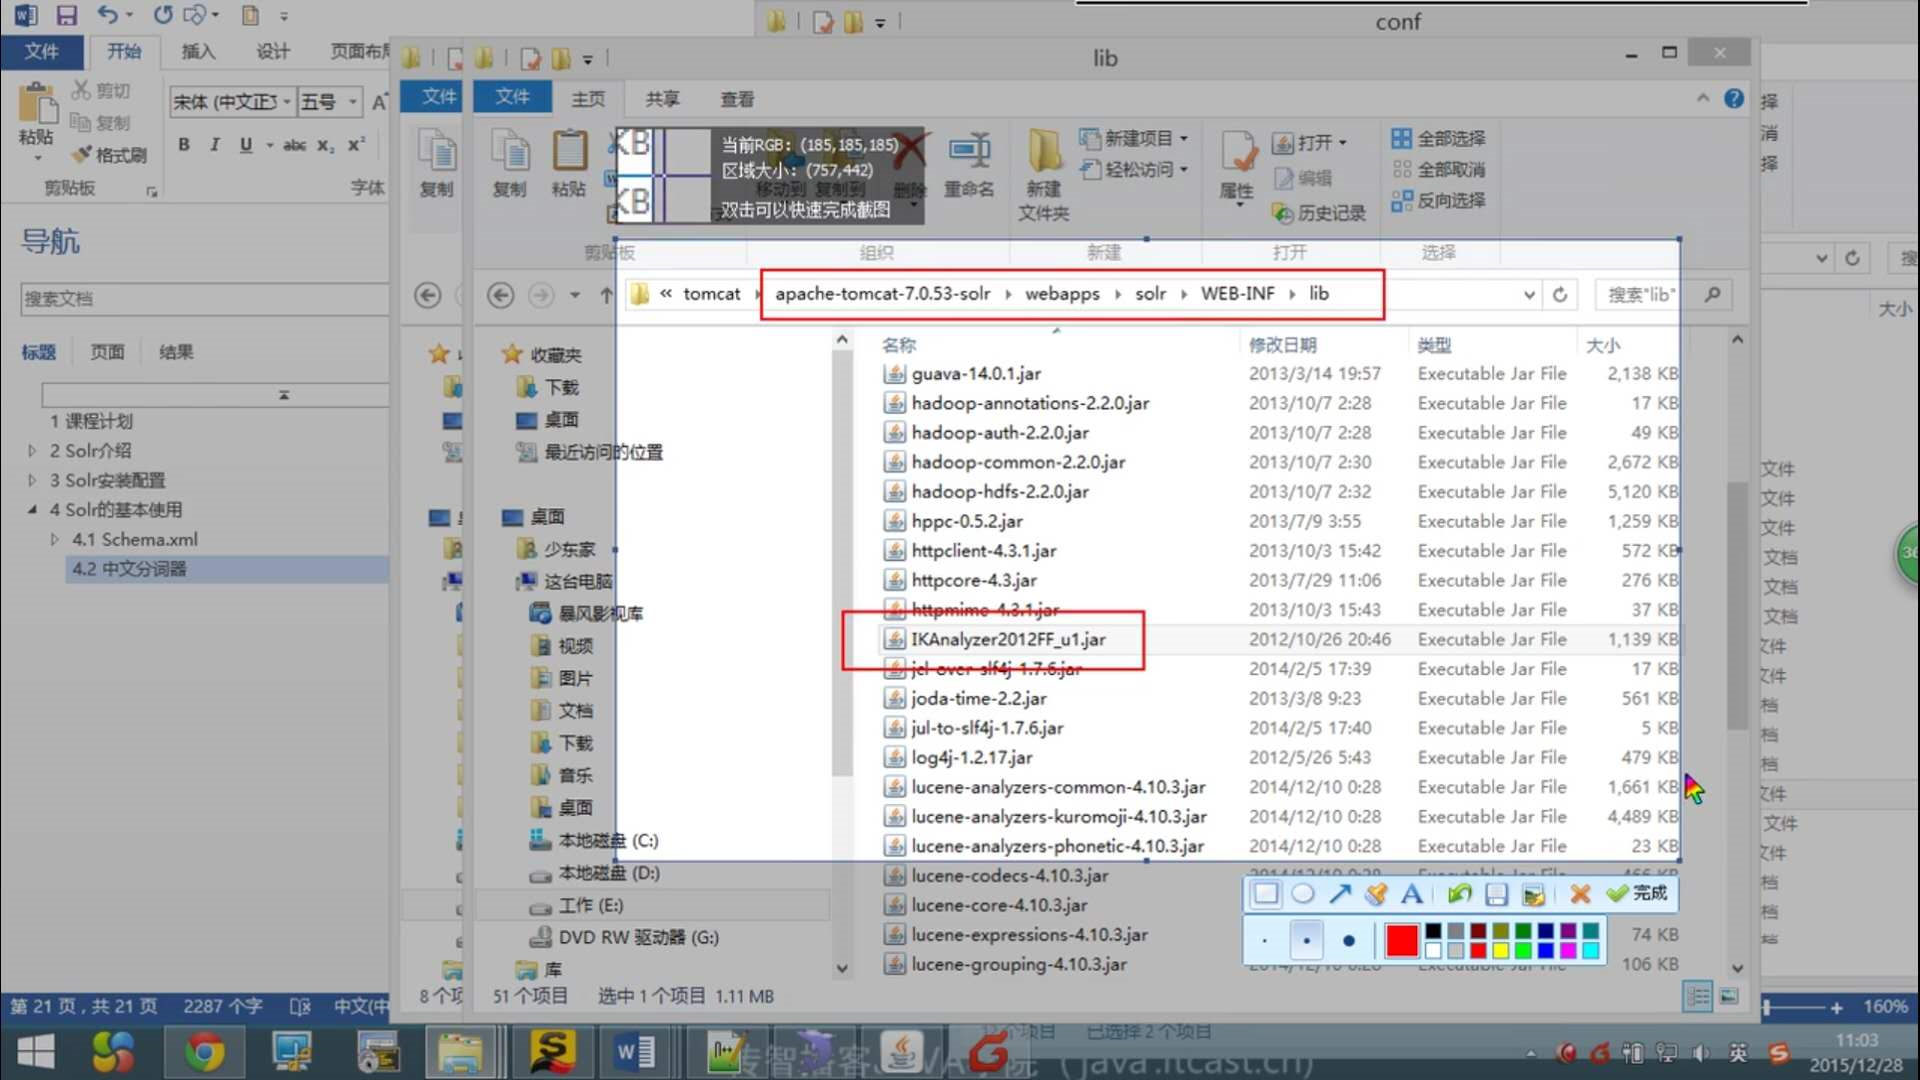1920x1080 pixels.
Task: Select 4.2 中文分词器 heading in navigation
Action: pos(128,569)
